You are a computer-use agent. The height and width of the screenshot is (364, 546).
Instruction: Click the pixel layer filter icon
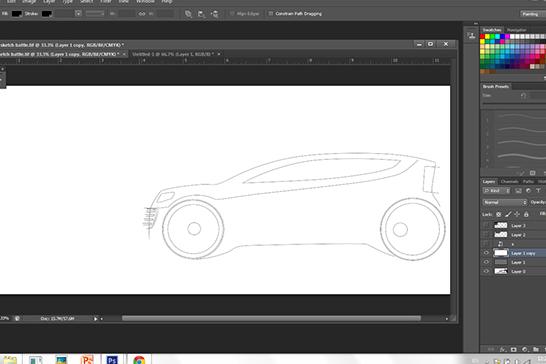coord(518,191)
